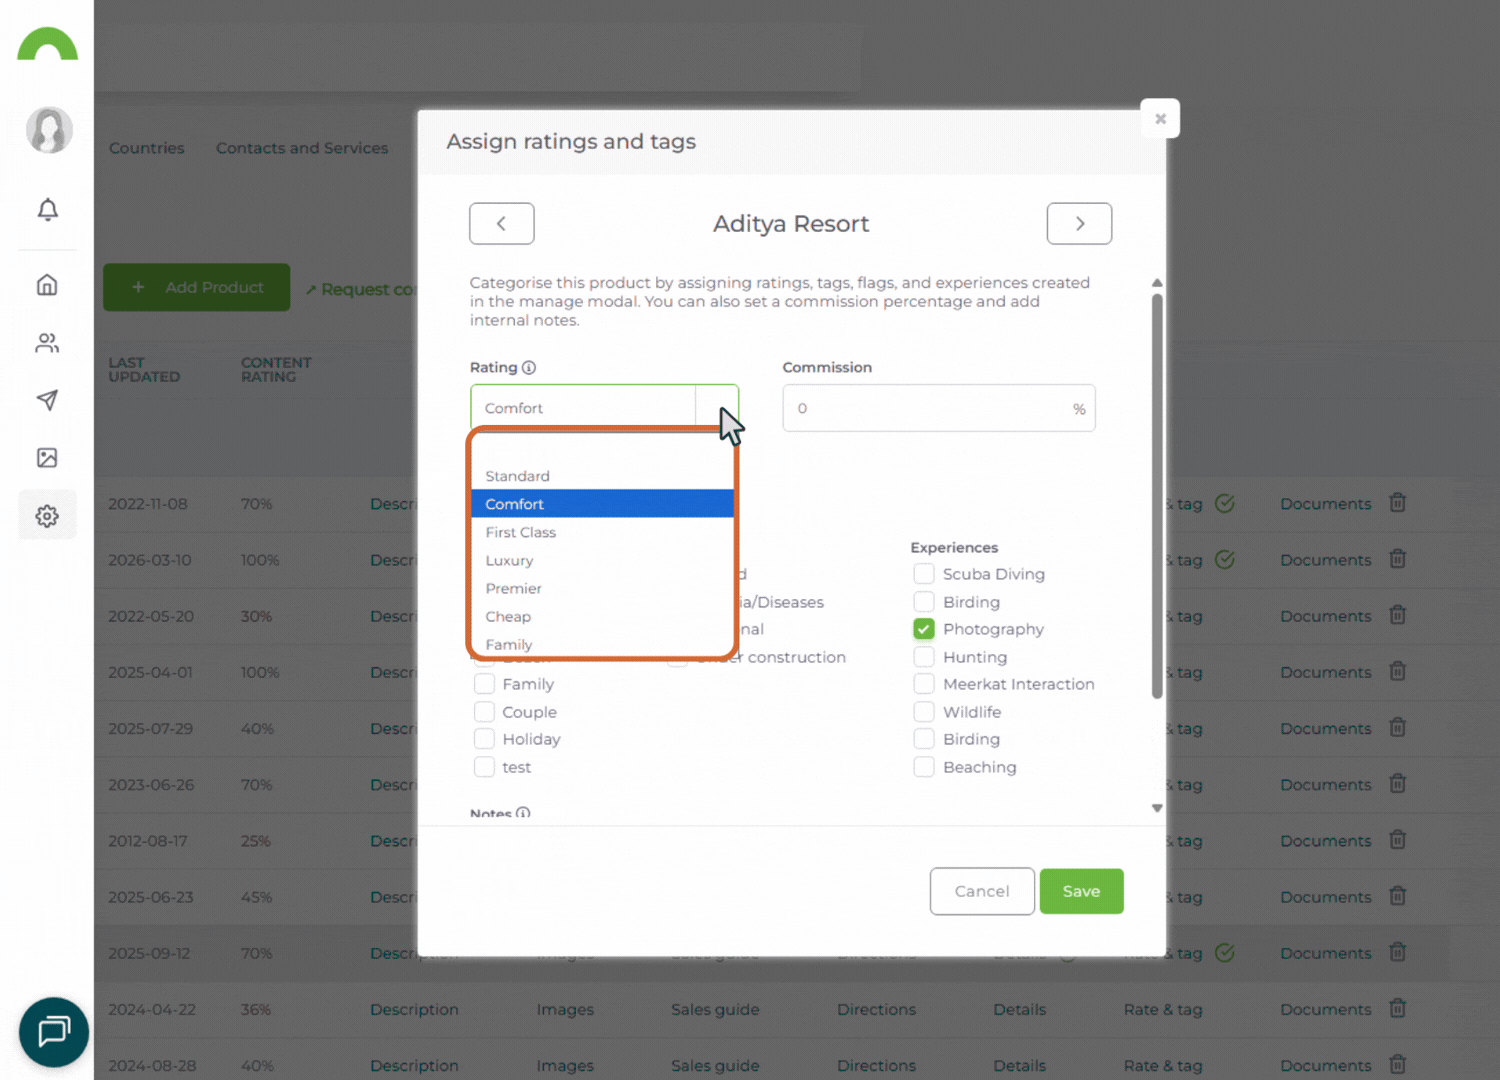Screen dimensions: 1500x1080
Task: Uncheck the Photography experience checkbox
Action: [924, 629]
